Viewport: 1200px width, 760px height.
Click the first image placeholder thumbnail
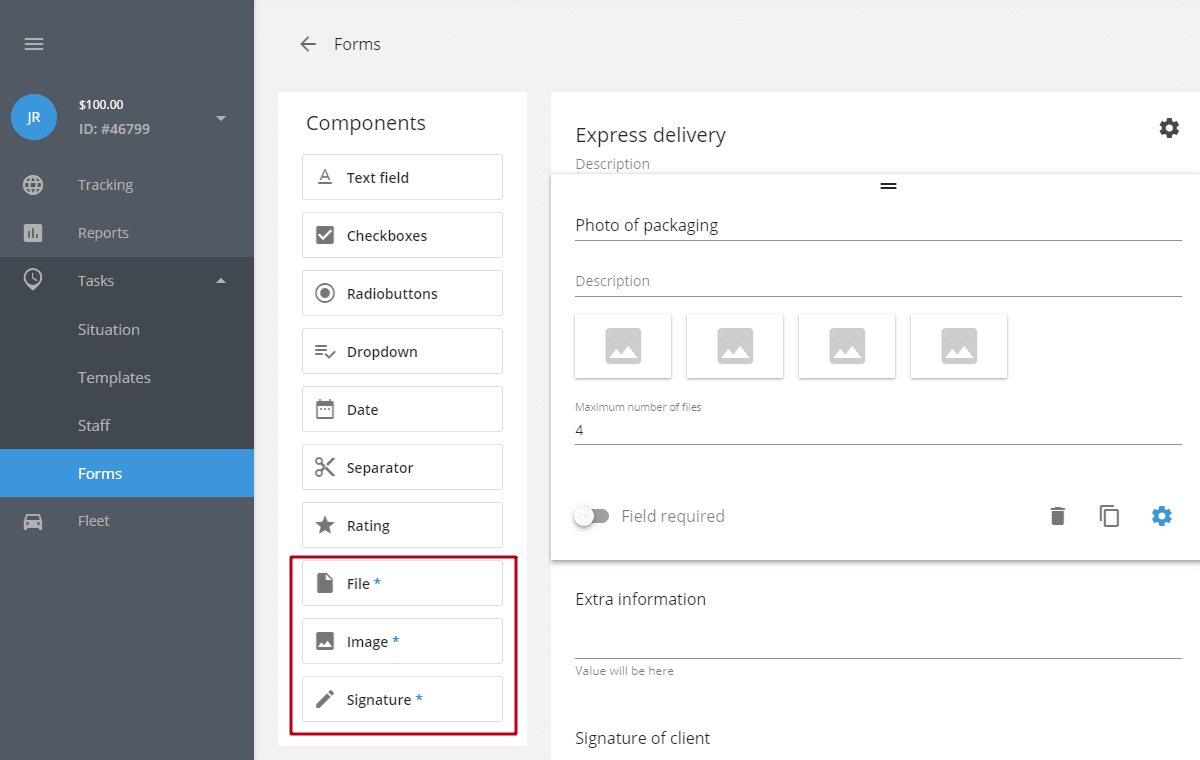623,346
